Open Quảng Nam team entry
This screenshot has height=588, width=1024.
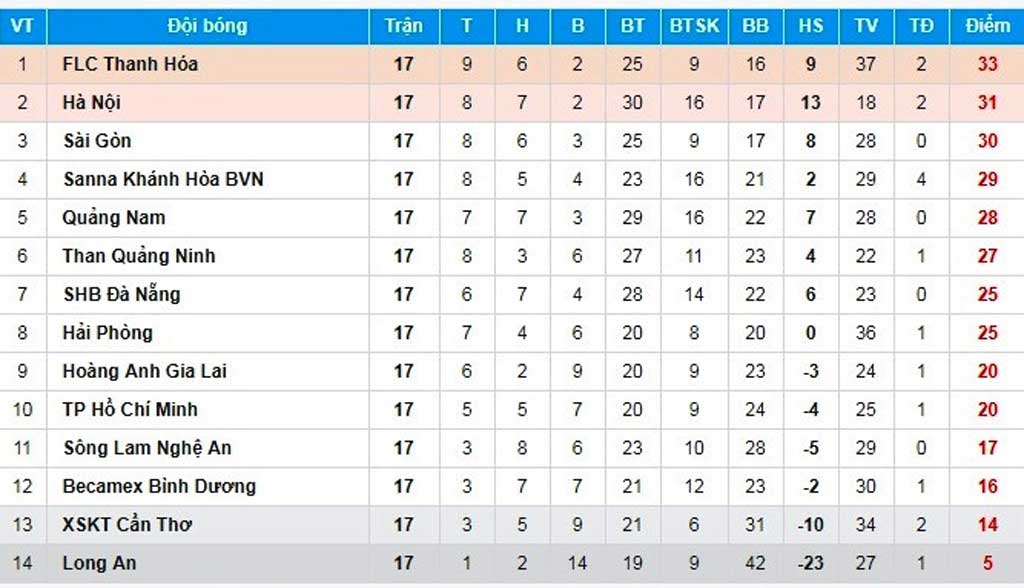tap(114, 218)
